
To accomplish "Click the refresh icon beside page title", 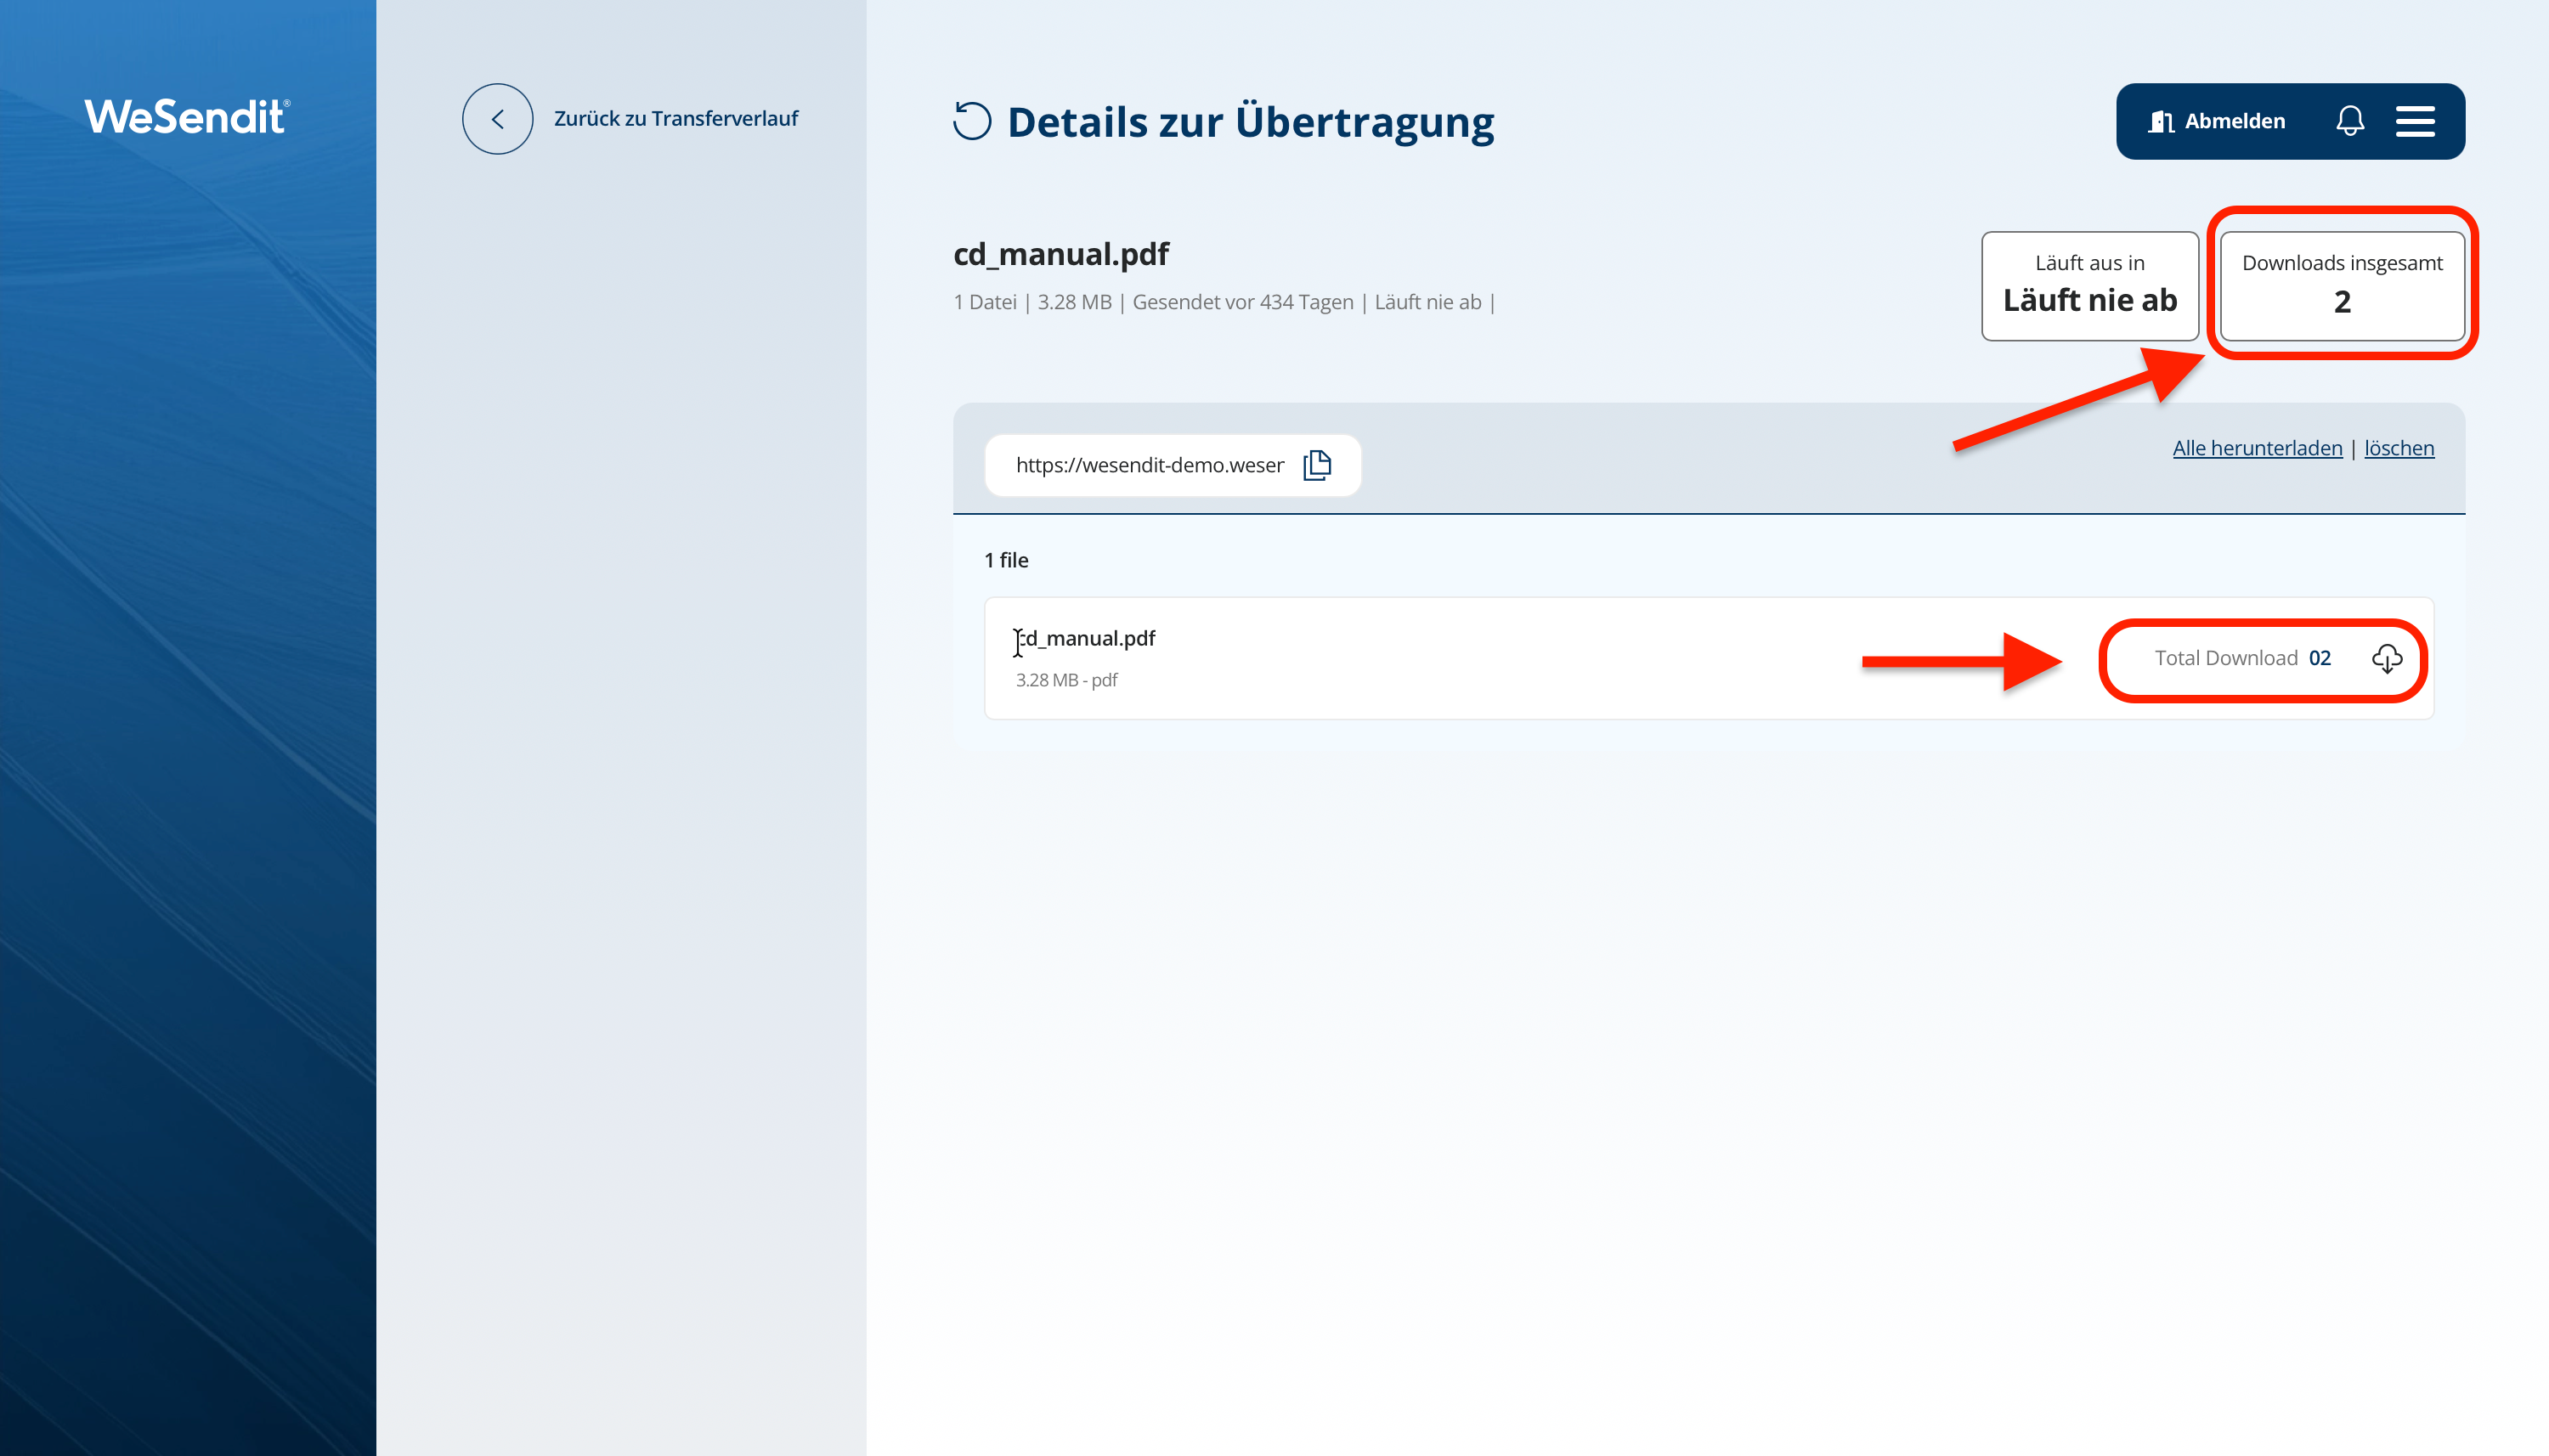I will point(972,121).
